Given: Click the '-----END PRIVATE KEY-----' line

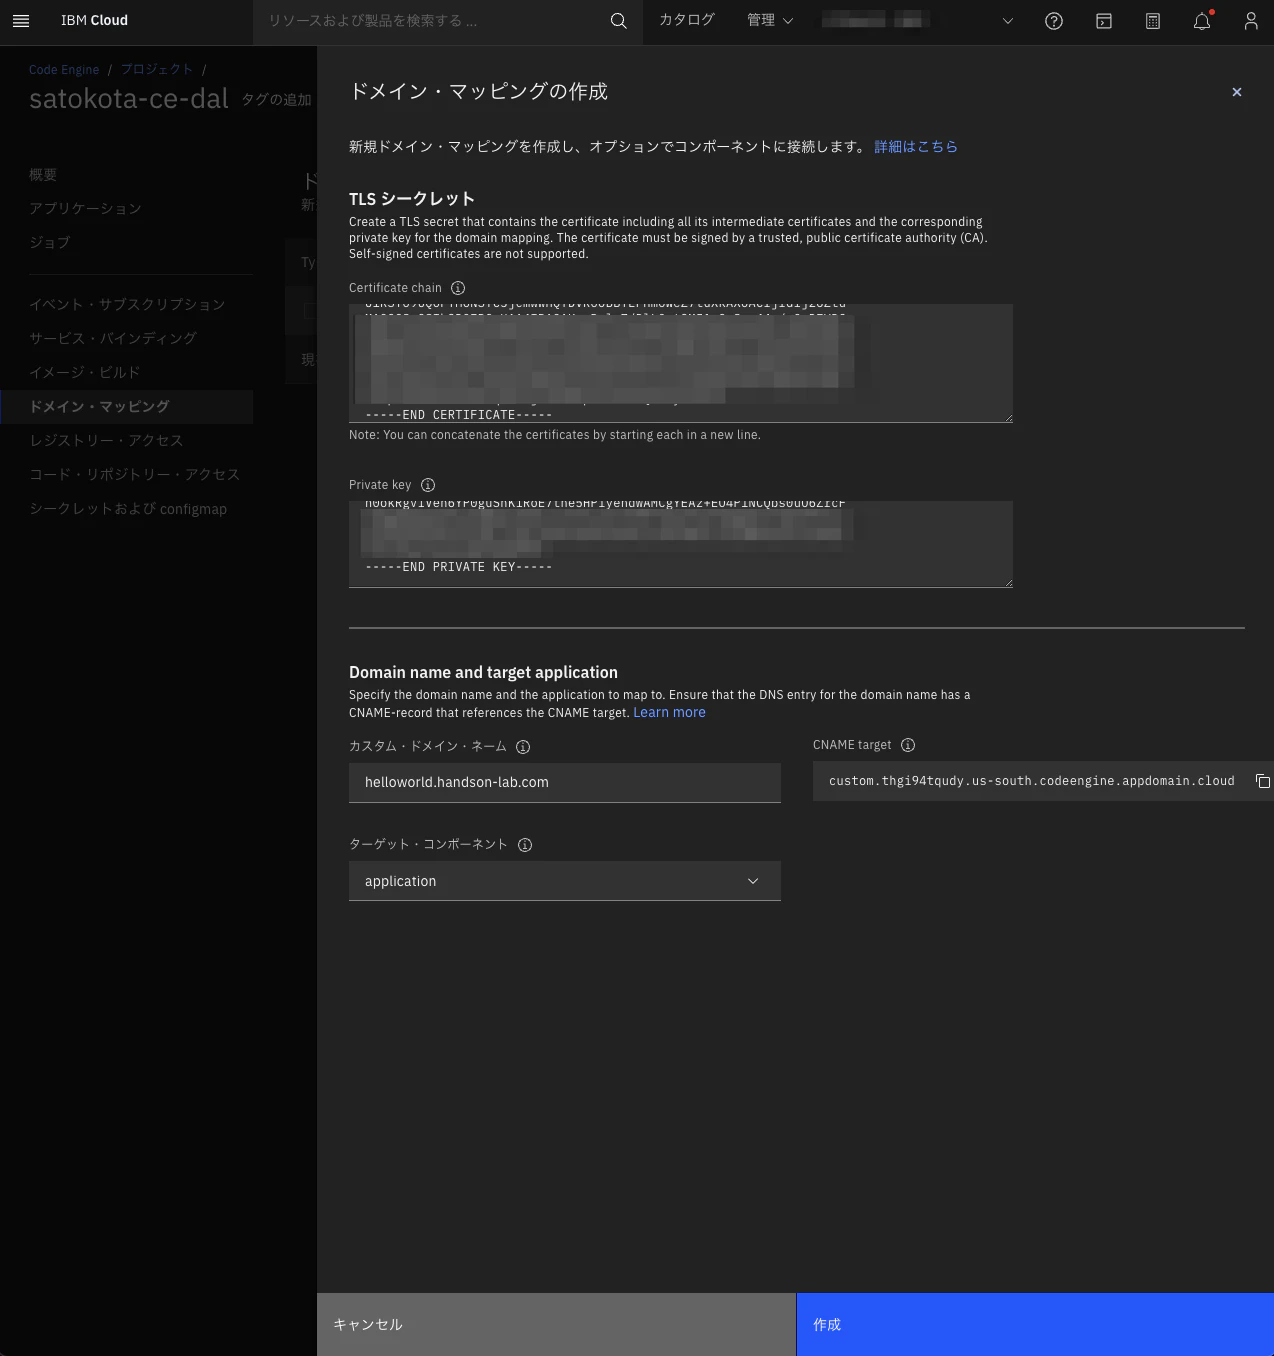Looking at the screenshot, I should point(459,567).
